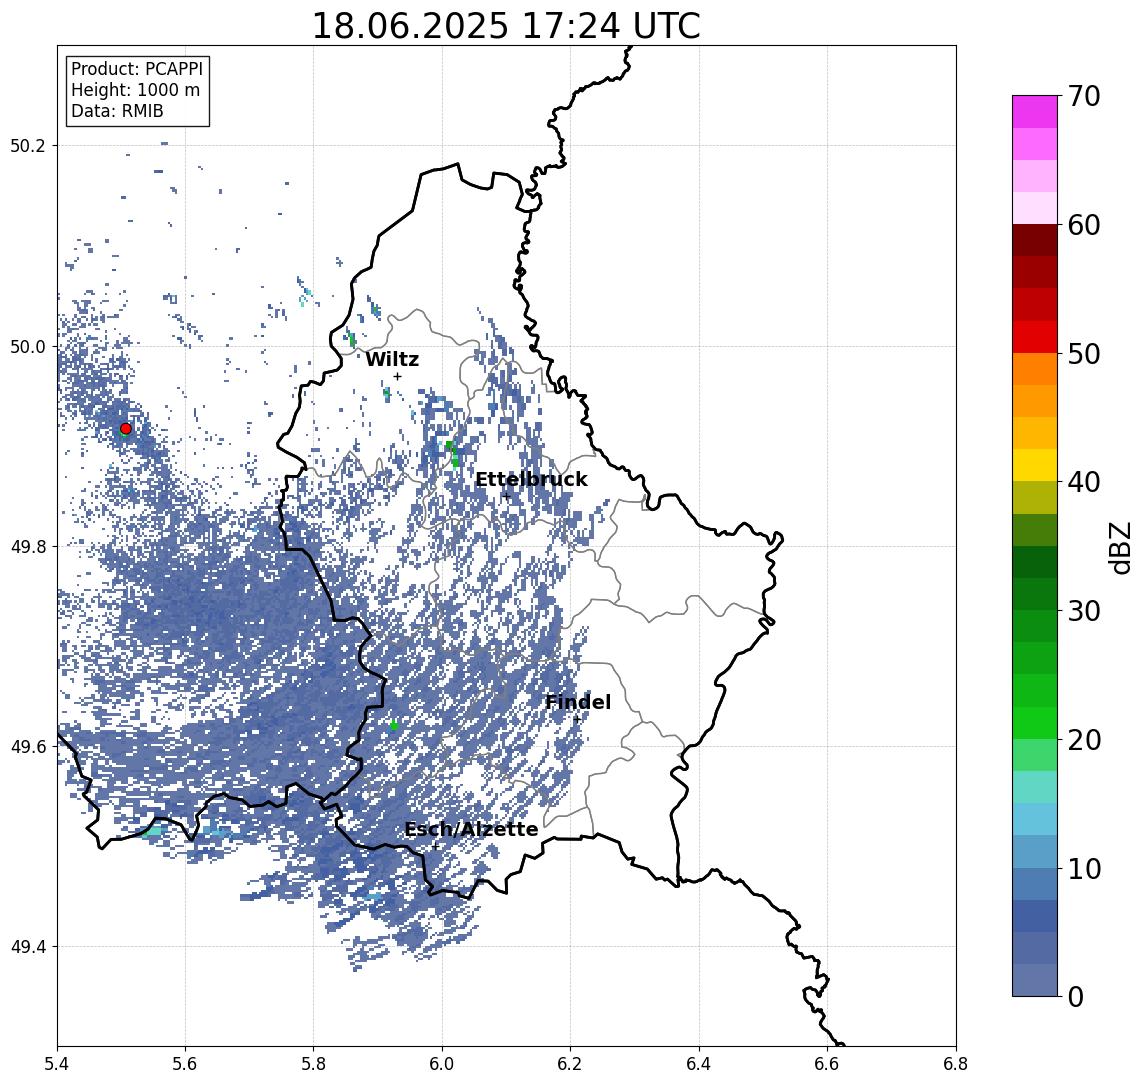Click the 20 tick on the colorbar
1145x1084 pixels.
pos(1084,740)
